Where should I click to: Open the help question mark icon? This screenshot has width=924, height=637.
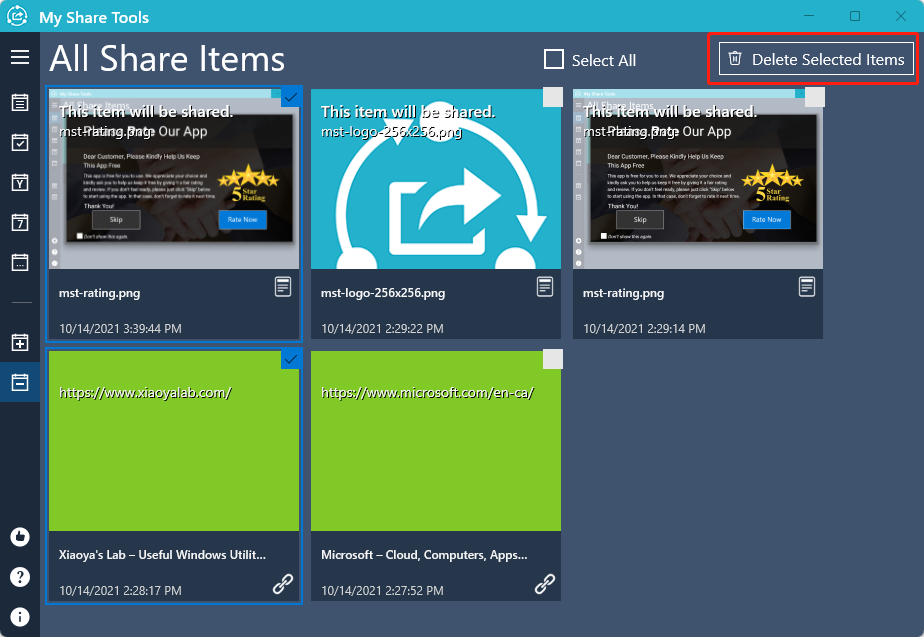click(20, 577)
